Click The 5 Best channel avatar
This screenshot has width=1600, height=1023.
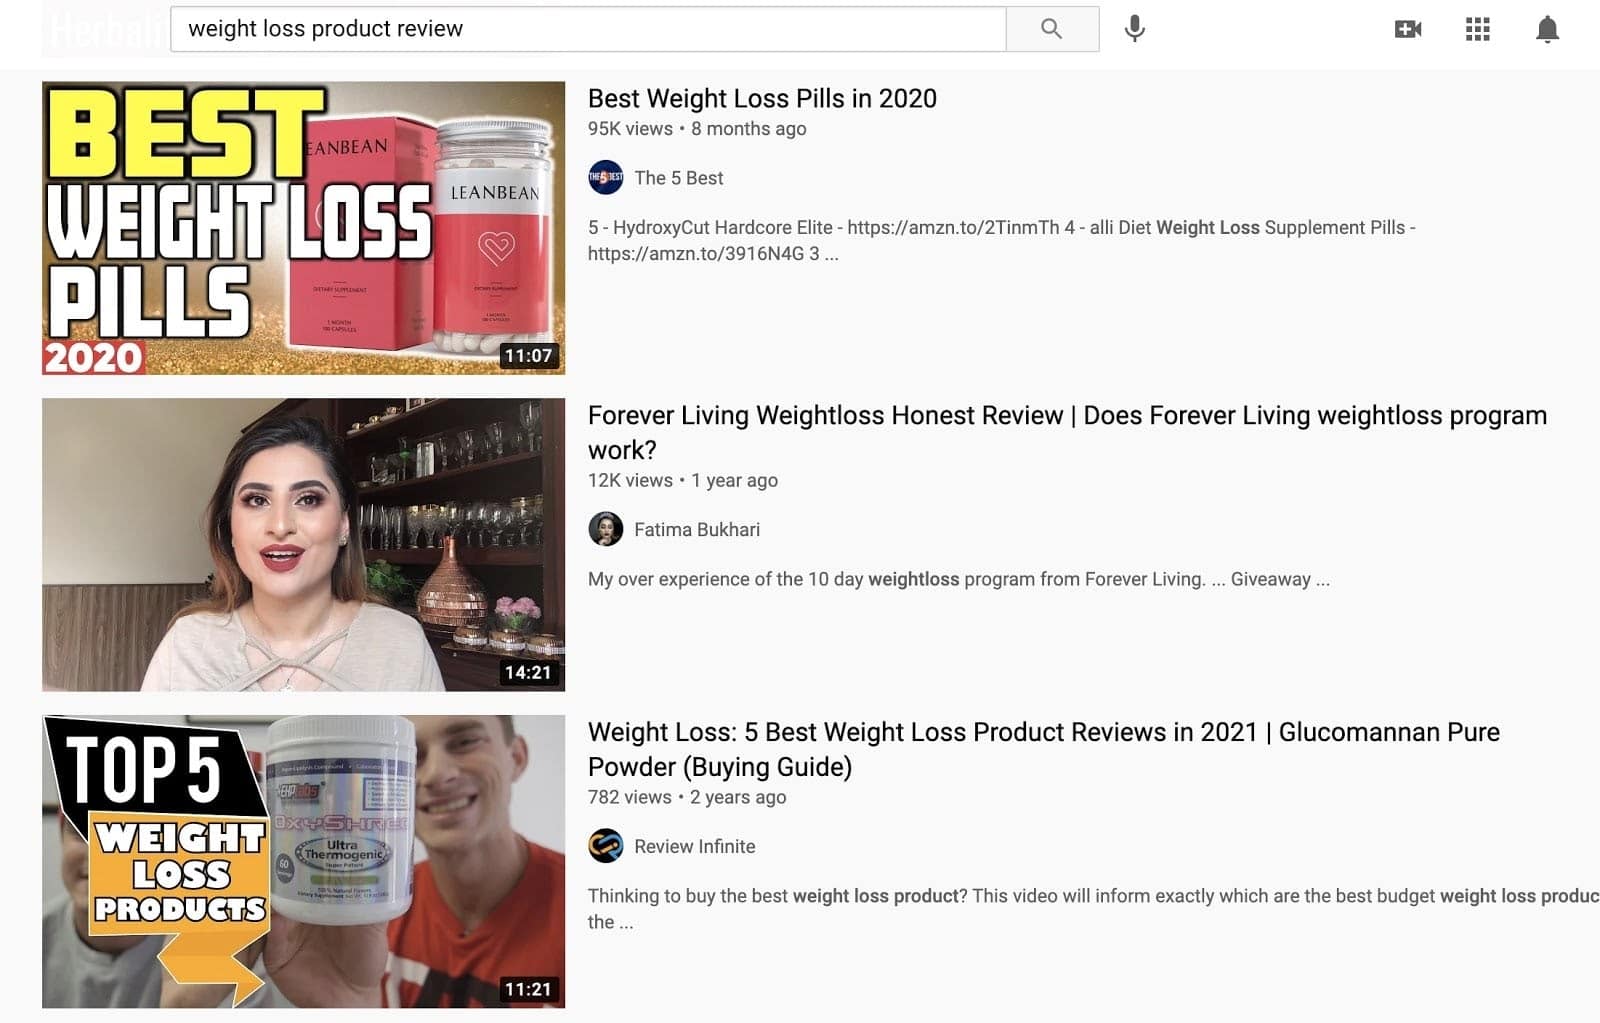point(605,178)
